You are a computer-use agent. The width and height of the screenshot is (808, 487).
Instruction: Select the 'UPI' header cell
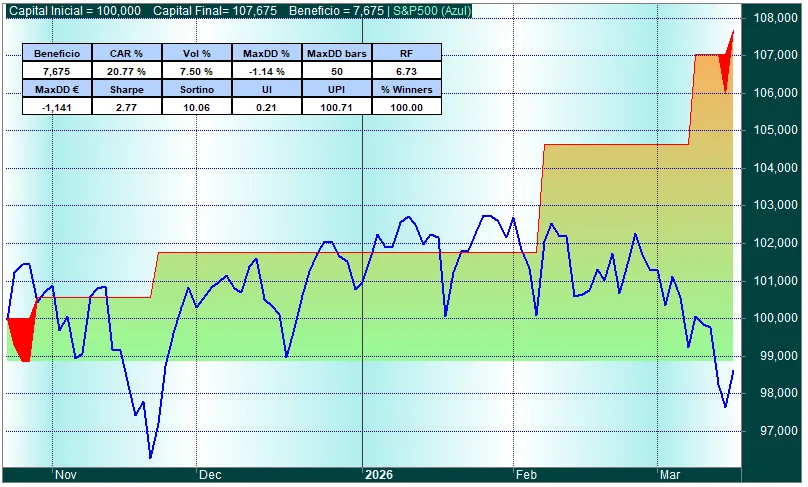[x=336, y=89]
